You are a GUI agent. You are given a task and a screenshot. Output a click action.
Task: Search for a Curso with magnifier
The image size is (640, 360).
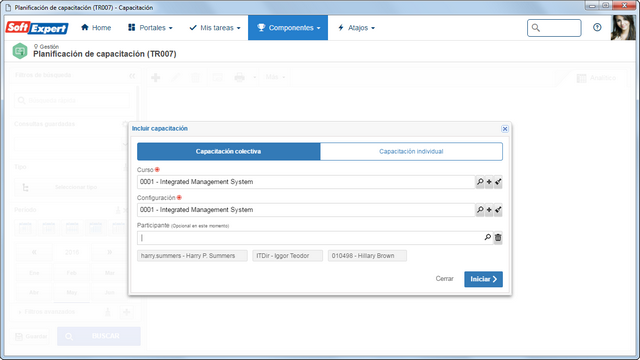[480, 182]
